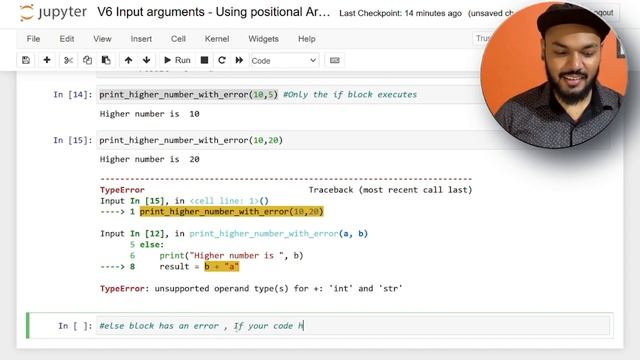Viewport: 640px width, 360px height.
Task: Open the Help menu
Action: [x=307, y=39]
